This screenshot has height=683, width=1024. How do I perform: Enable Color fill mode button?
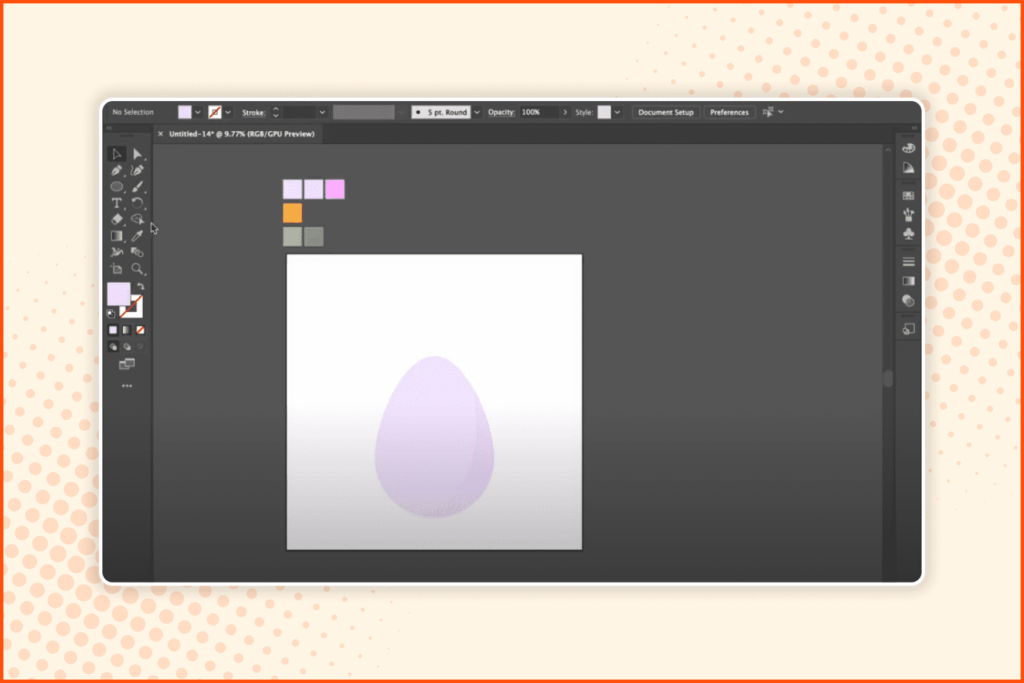(113, 330)
